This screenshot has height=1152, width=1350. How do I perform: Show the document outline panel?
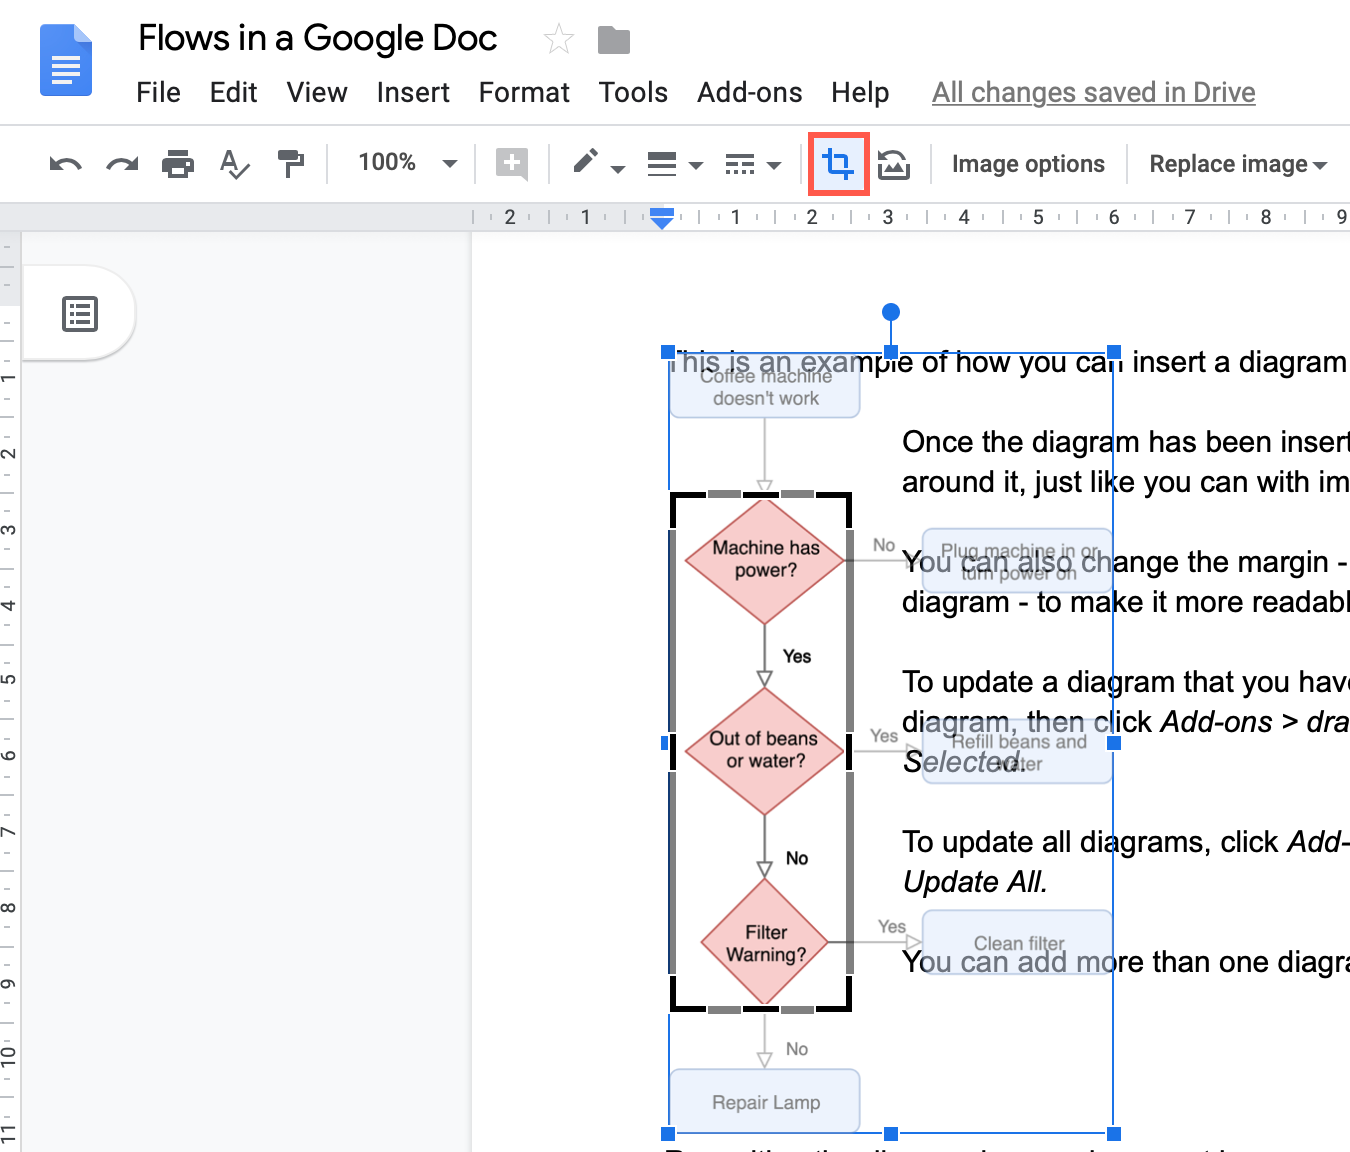tap(80, 313)
